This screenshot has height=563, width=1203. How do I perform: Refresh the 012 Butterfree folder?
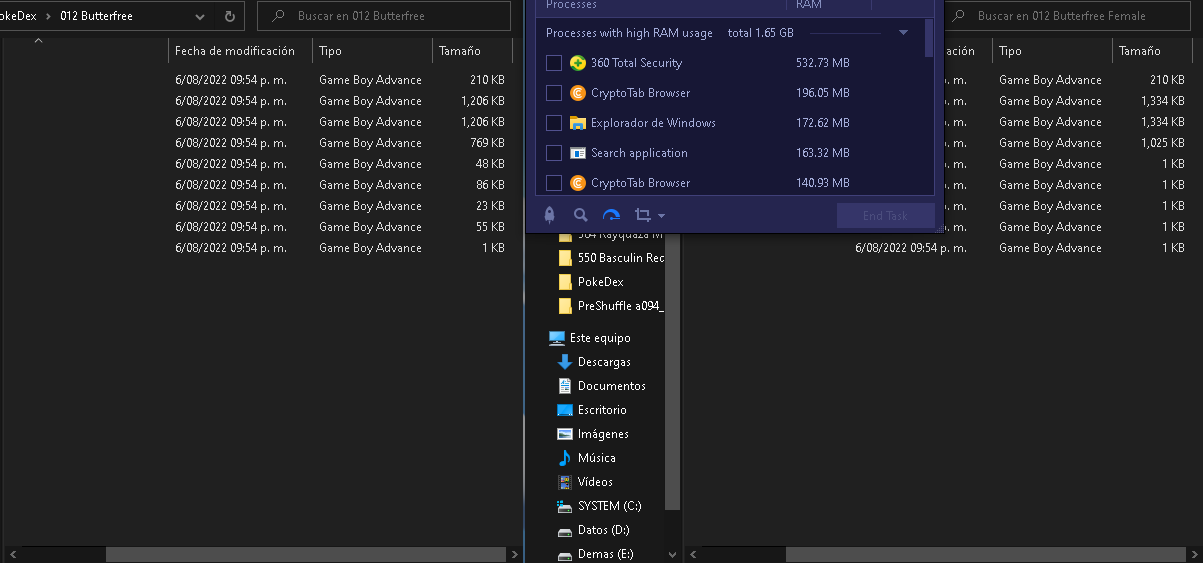tap(230, 17)
